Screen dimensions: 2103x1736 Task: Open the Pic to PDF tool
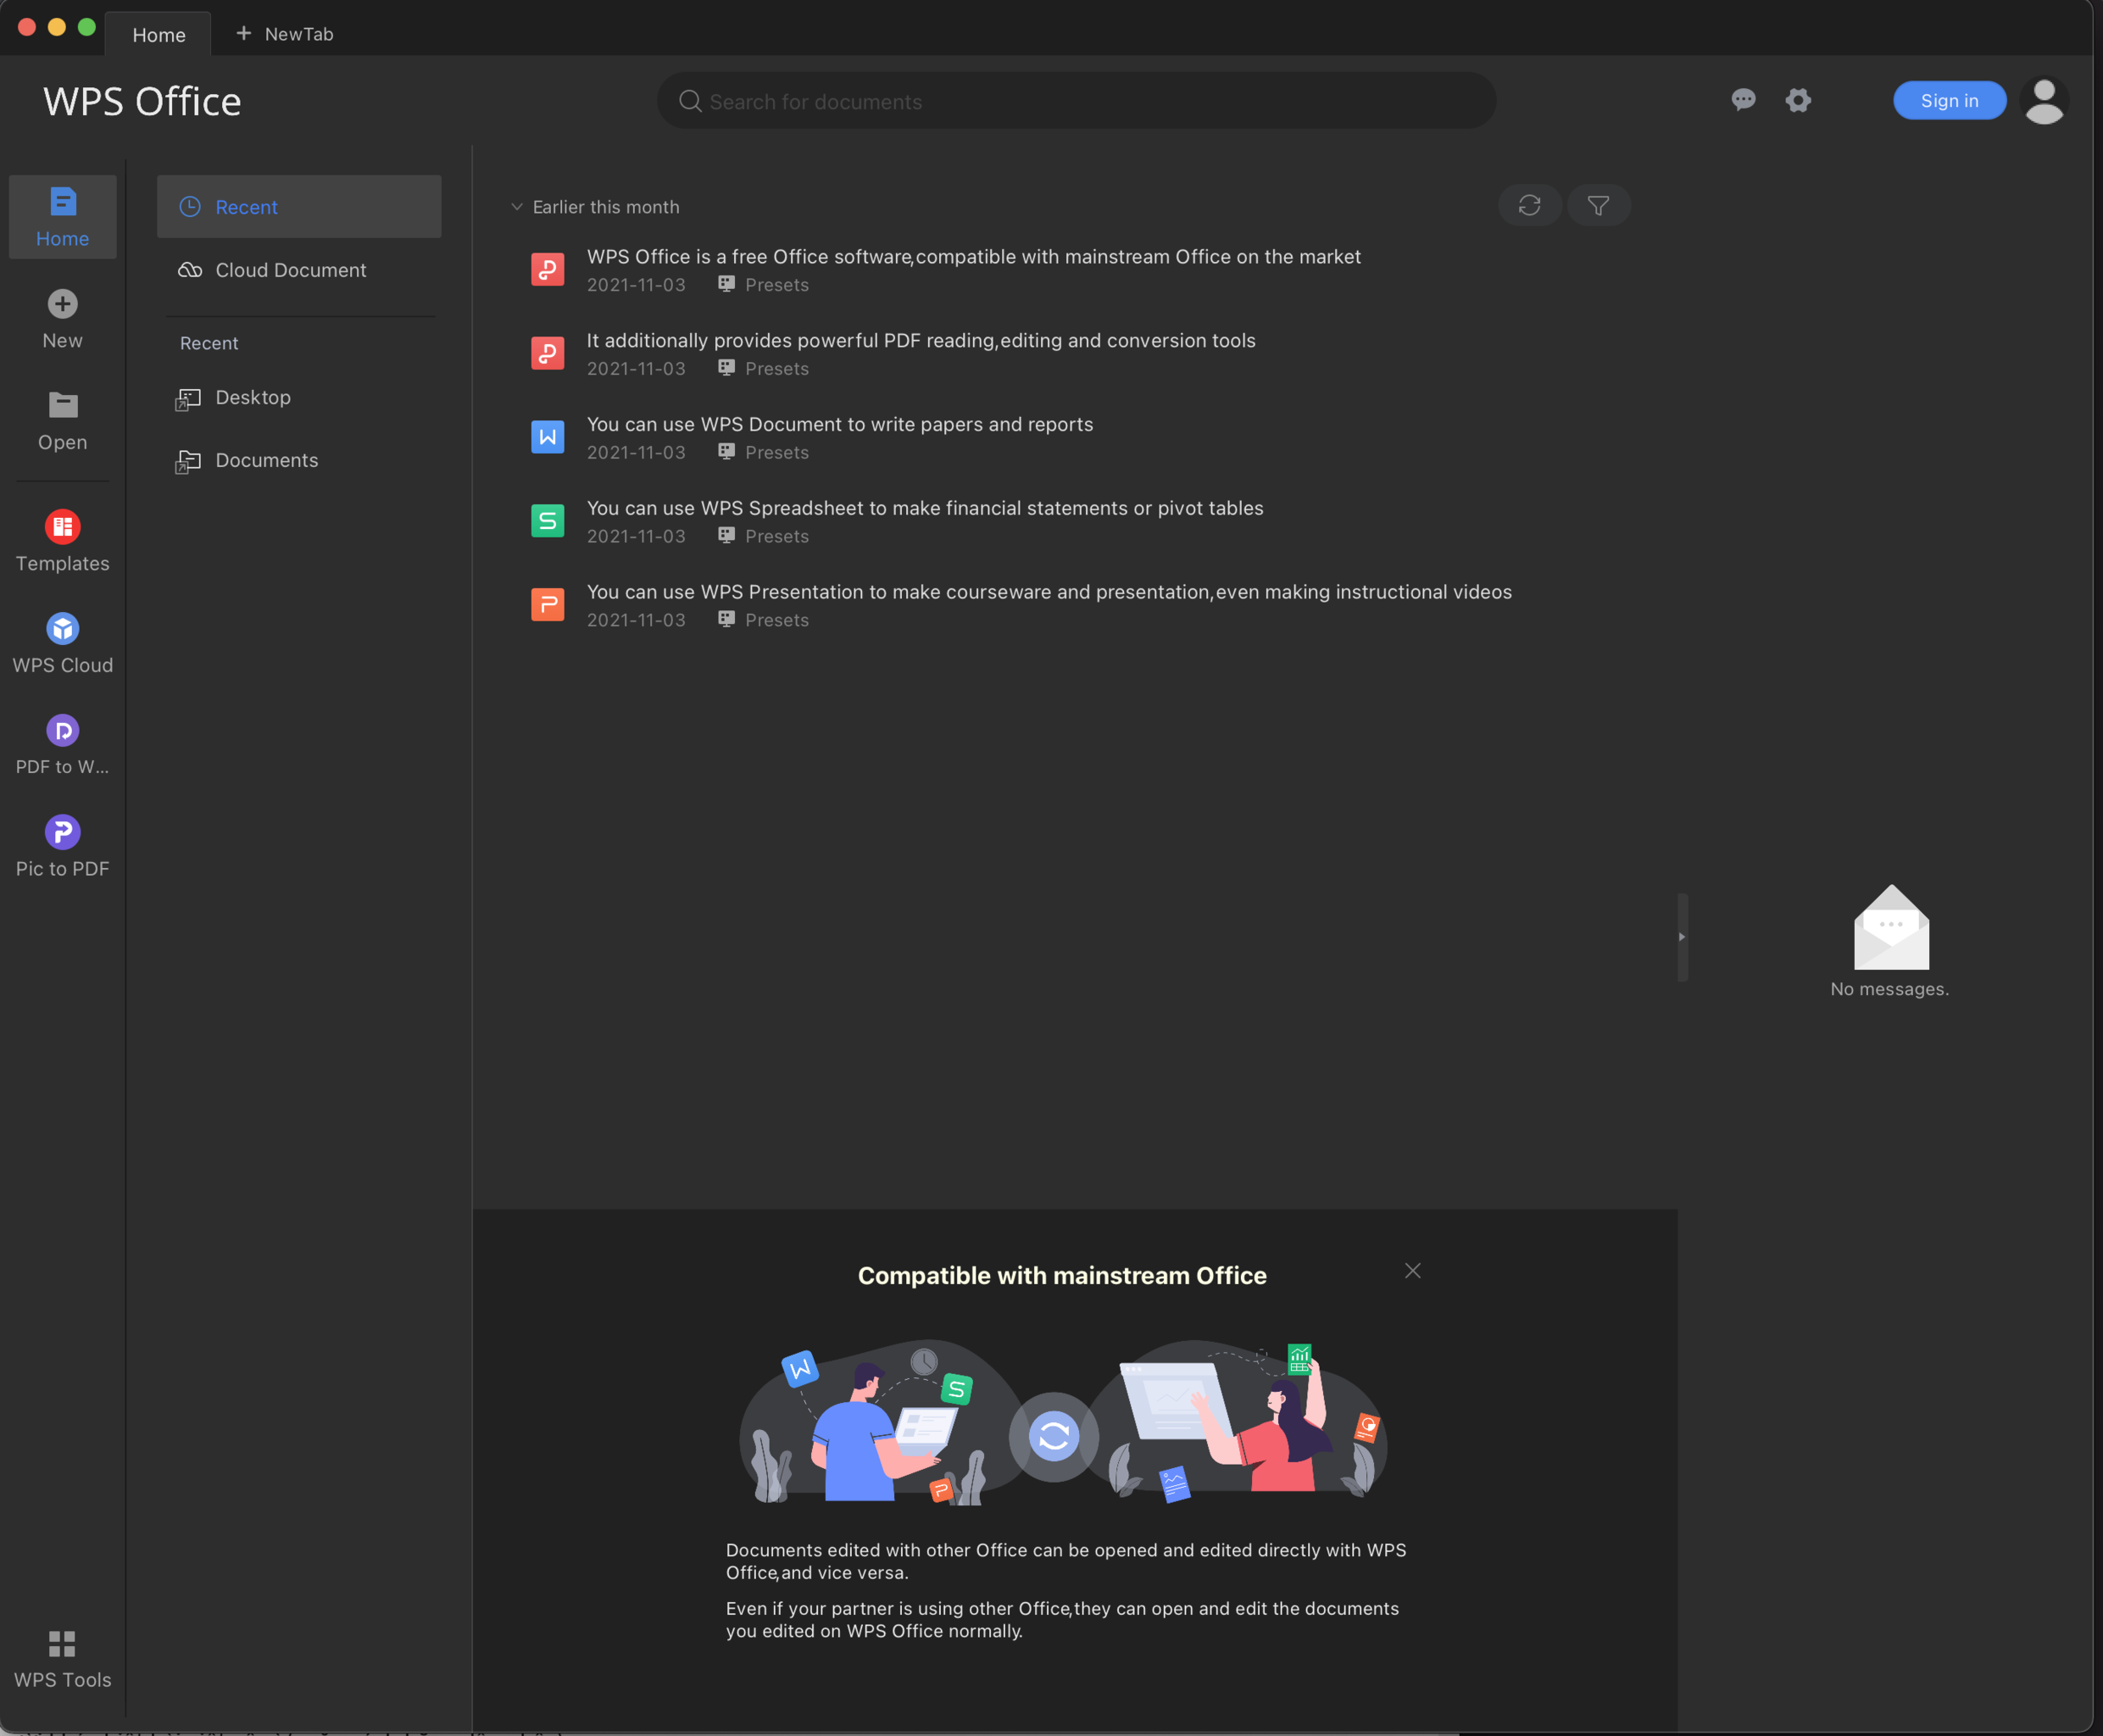coord(62,848)
